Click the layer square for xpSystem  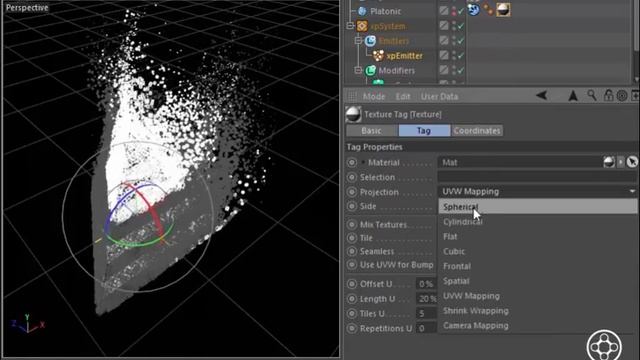click(x=444, y=26)
